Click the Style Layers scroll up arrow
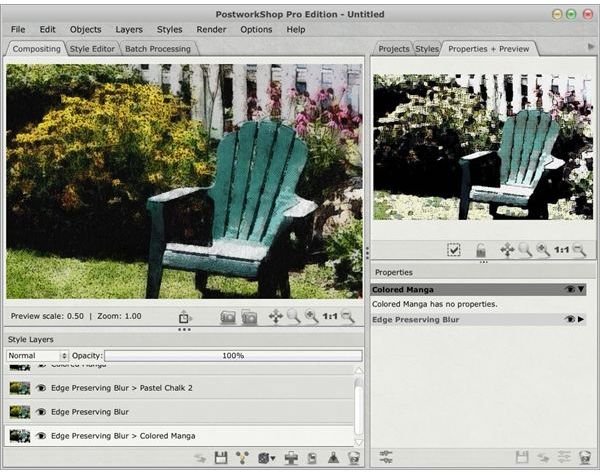The width and height of the screenshot is (600, 475). [x=358, y=370]
